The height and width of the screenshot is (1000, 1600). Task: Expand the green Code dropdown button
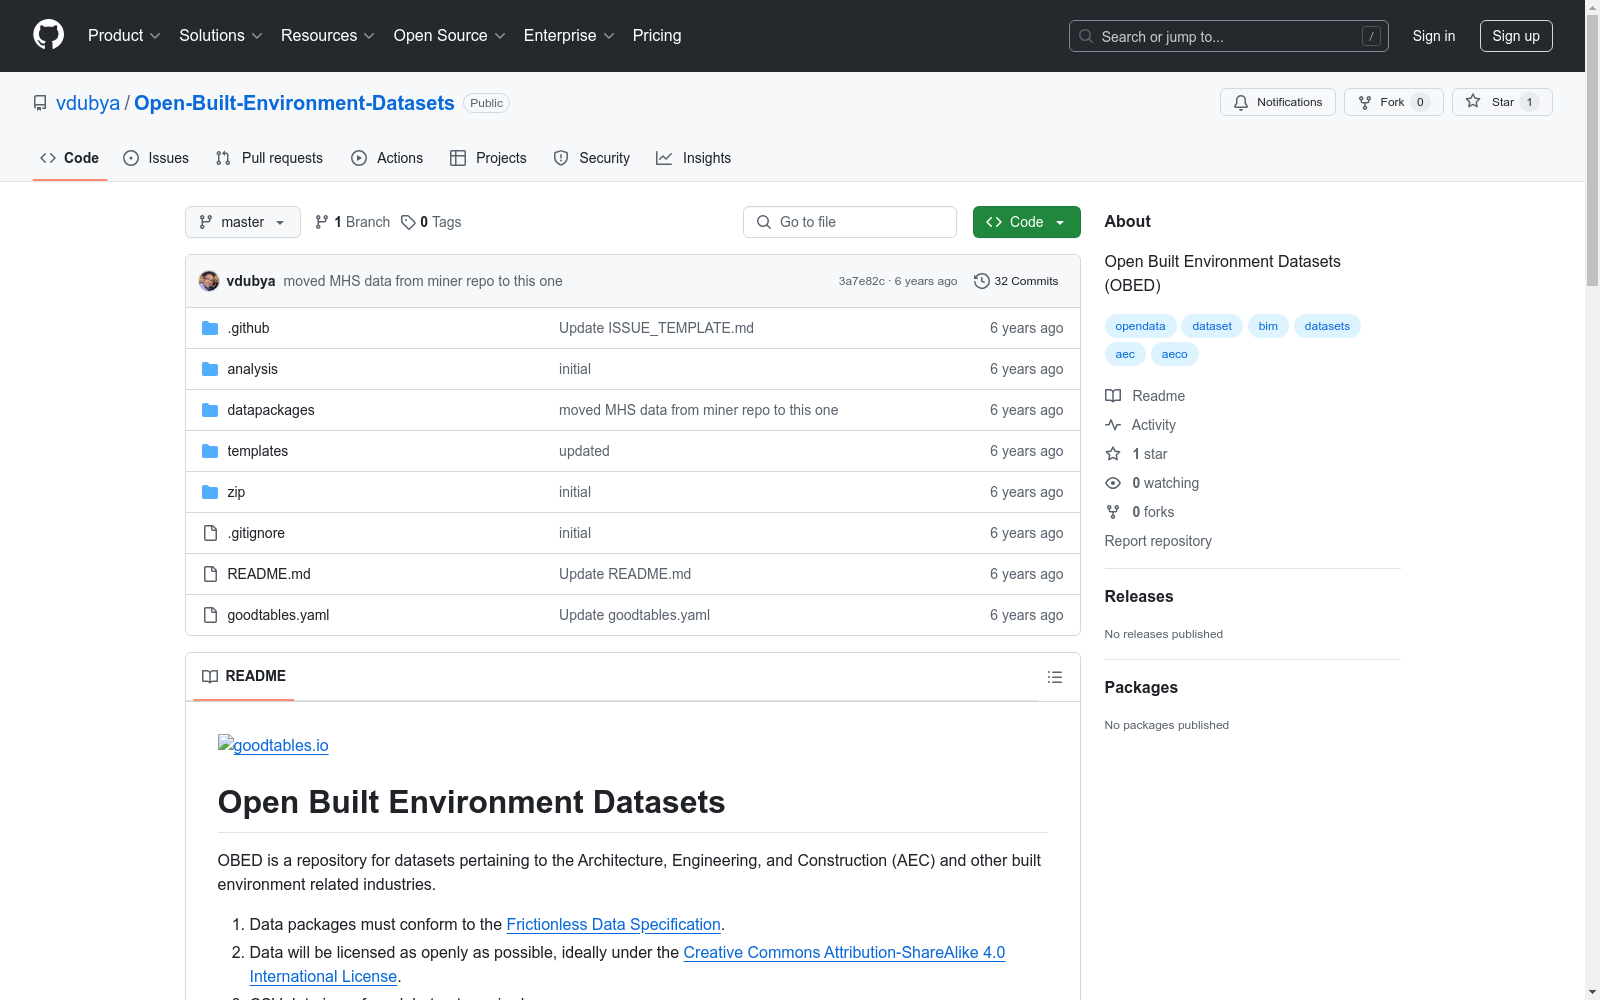(1027, 222)
